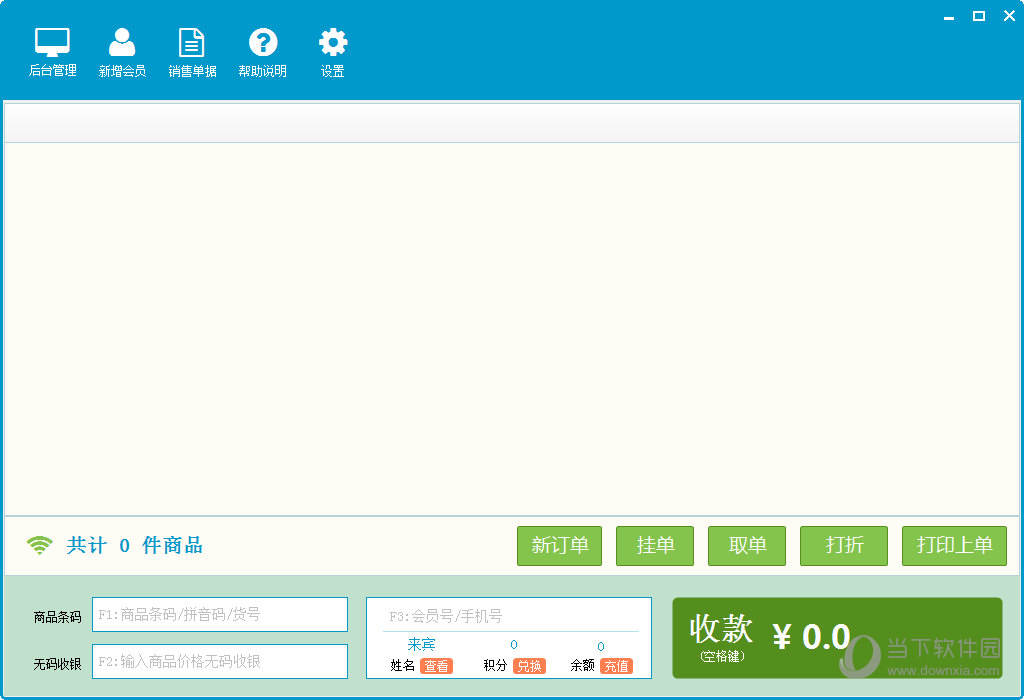Screen dimensions: 1024x700
Task: Maximize the cashier window
Action: click(979, 16)
